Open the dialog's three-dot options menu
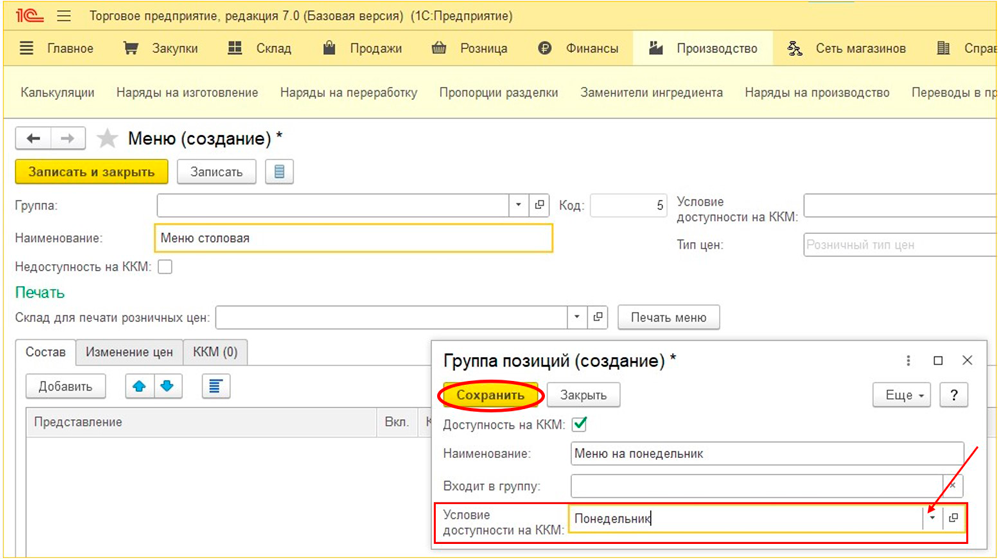Viewport: 1000px width, 559px height. click(x=908, y=360)
